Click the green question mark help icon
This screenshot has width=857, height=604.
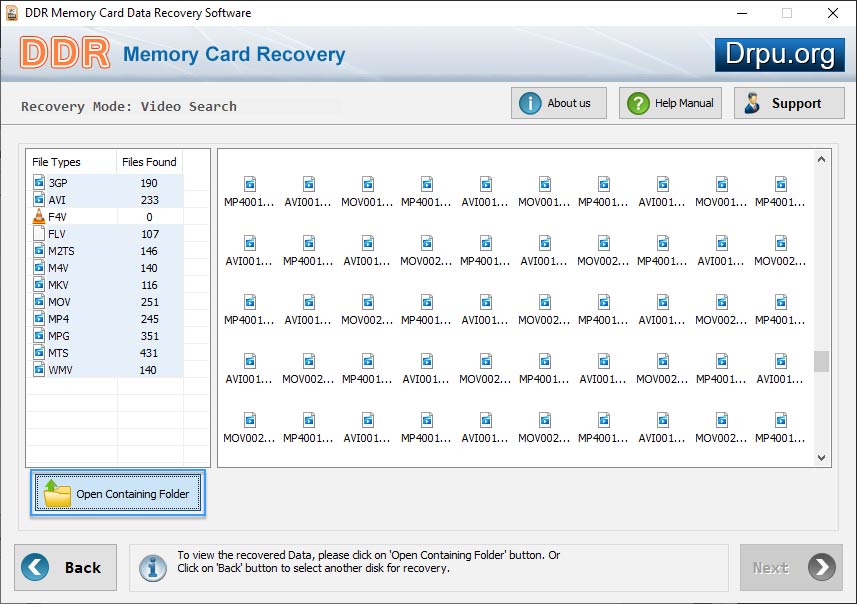[x=638, y=103]
